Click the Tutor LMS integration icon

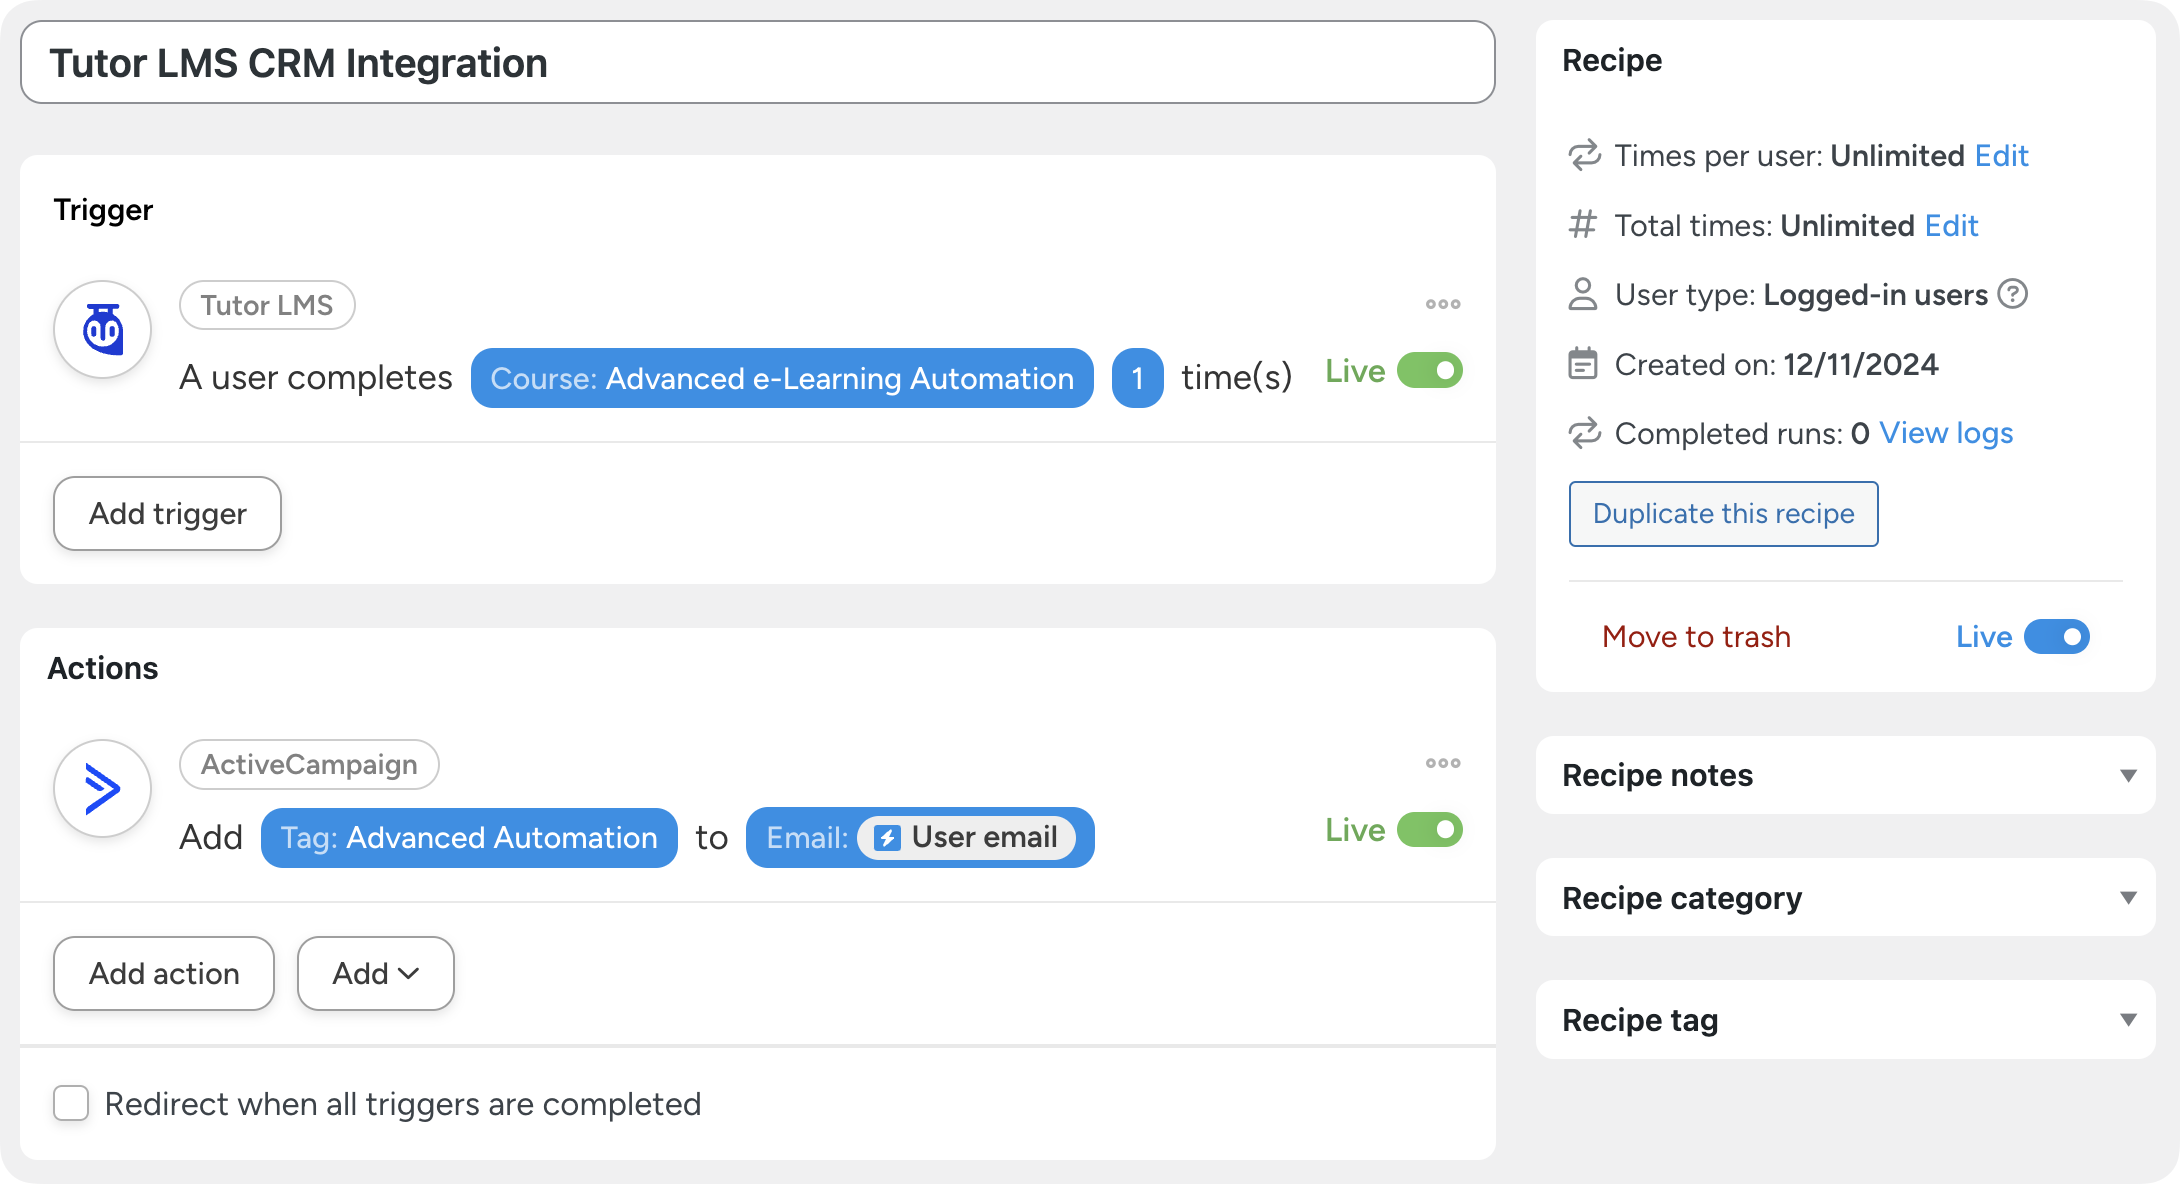pyautogui.click(x=102, y=329)
